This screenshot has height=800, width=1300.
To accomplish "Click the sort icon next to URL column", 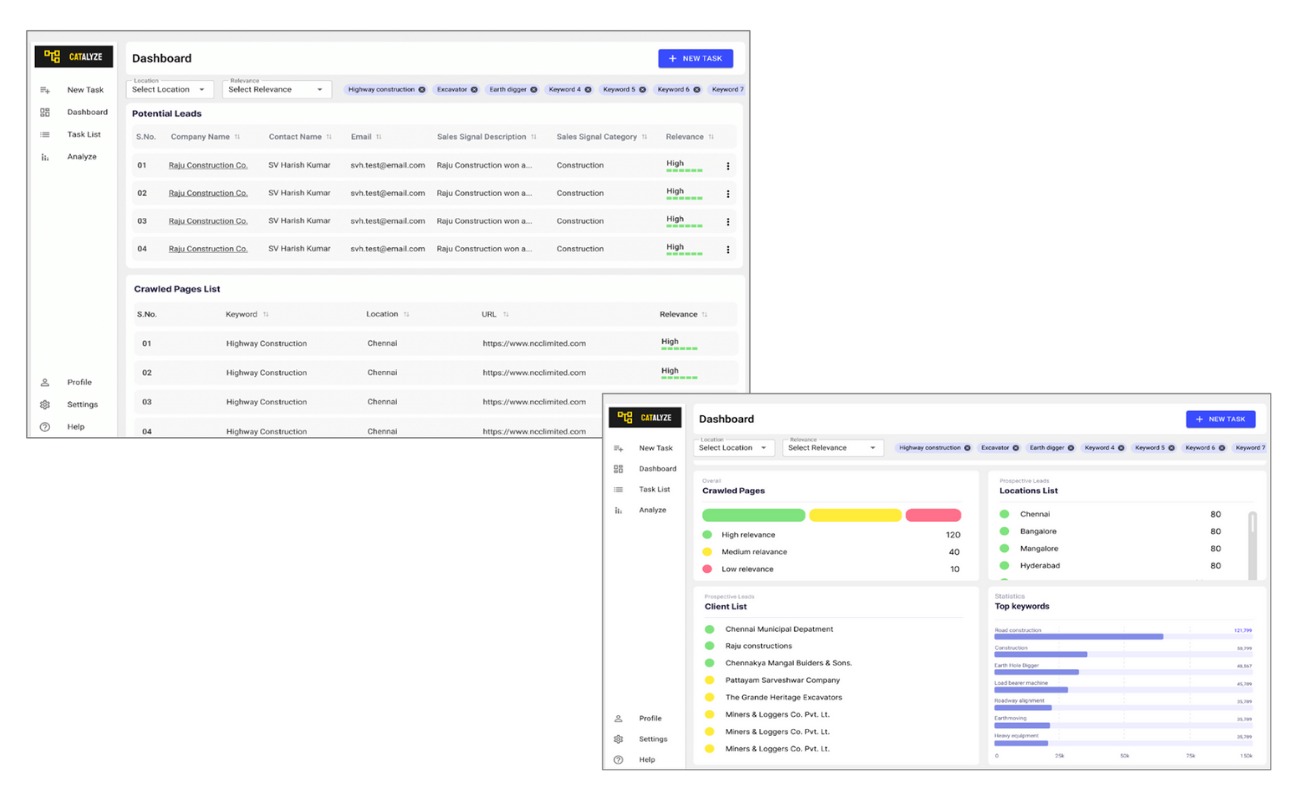I will point(506,315).
